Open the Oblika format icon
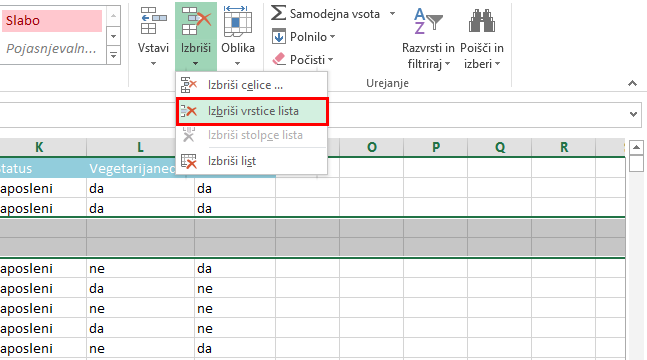 [238, 21]
